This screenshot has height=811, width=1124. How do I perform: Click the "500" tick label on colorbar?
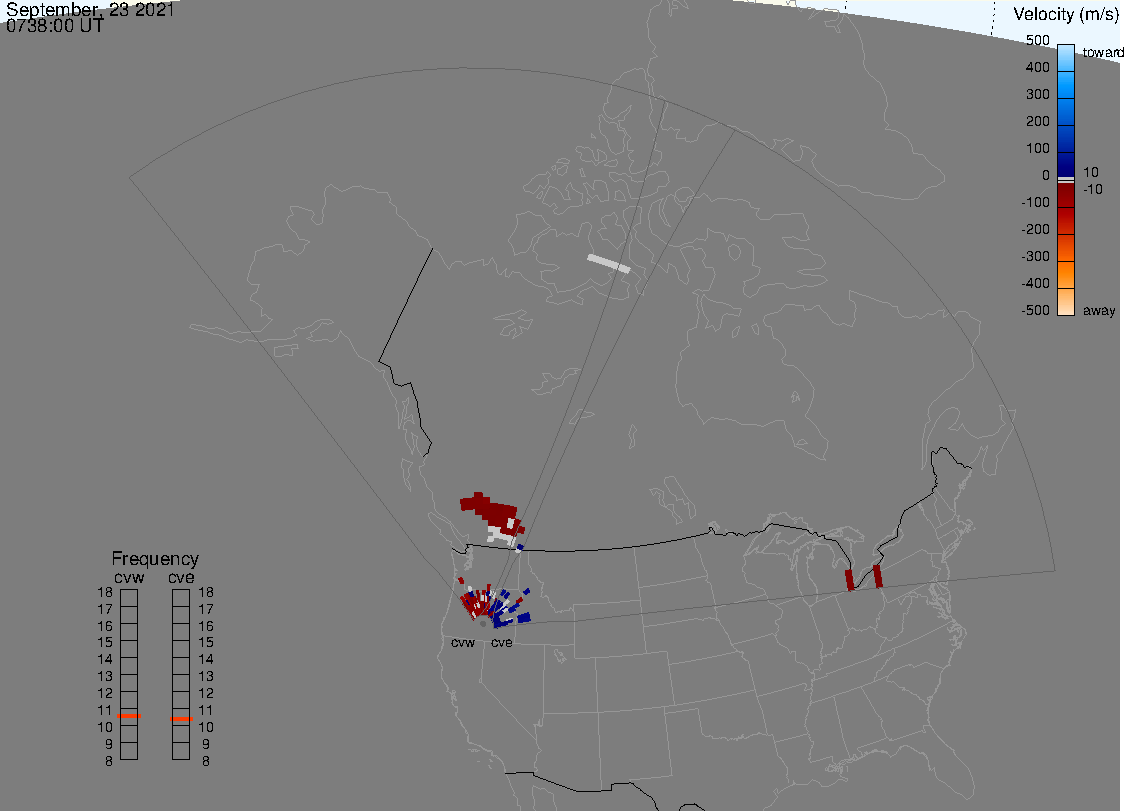click(x=1037, y=40)
